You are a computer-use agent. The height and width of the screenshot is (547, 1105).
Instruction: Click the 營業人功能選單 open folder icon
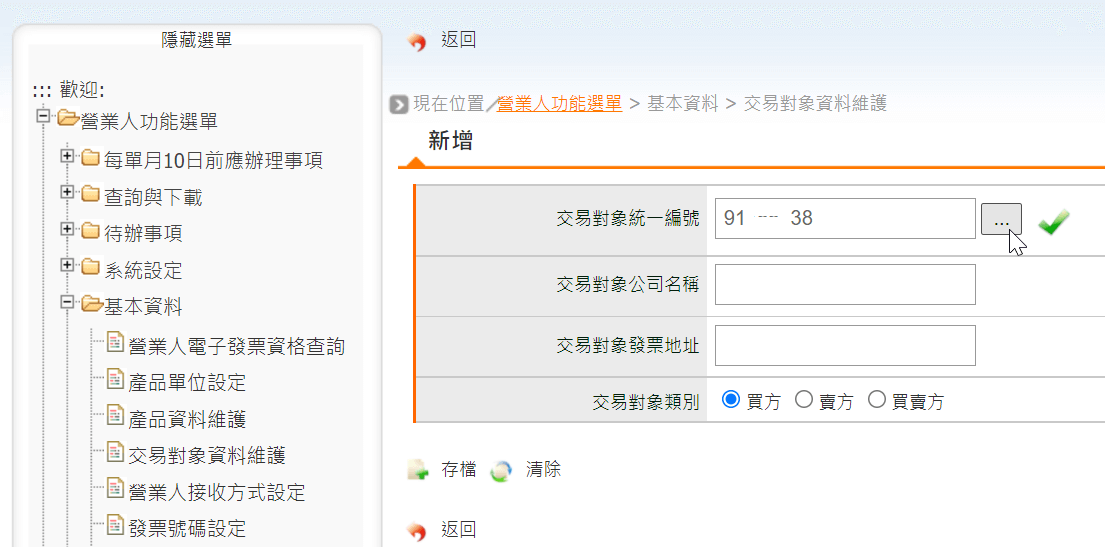point(68,118)
